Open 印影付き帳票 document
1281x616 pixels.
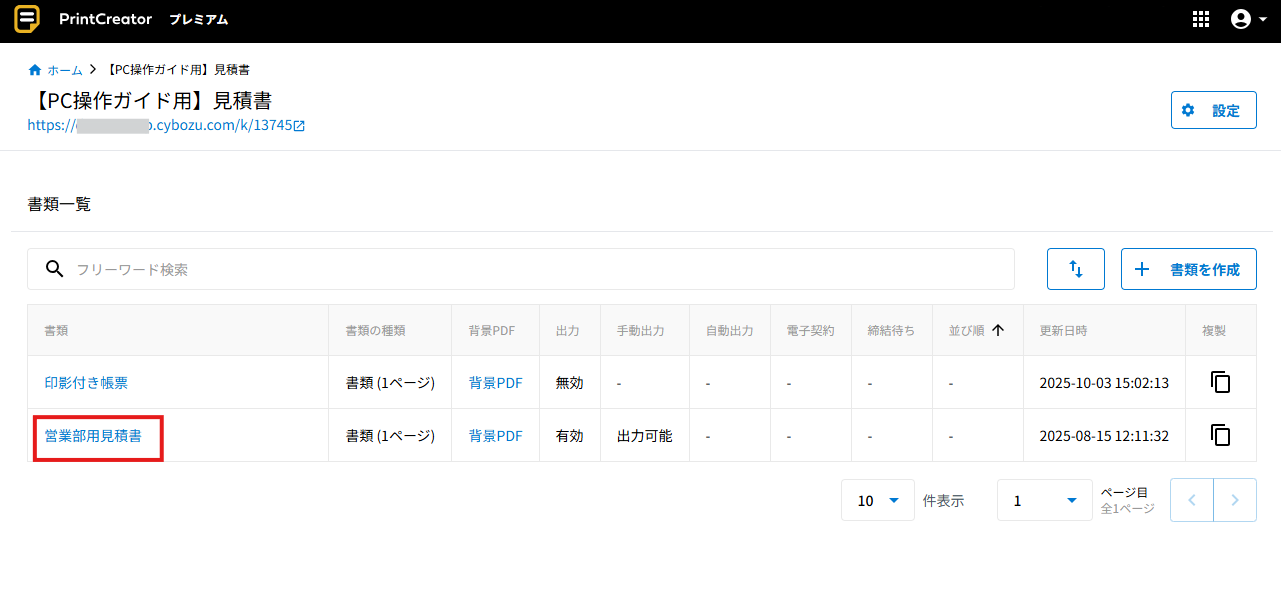coord(86,383)
